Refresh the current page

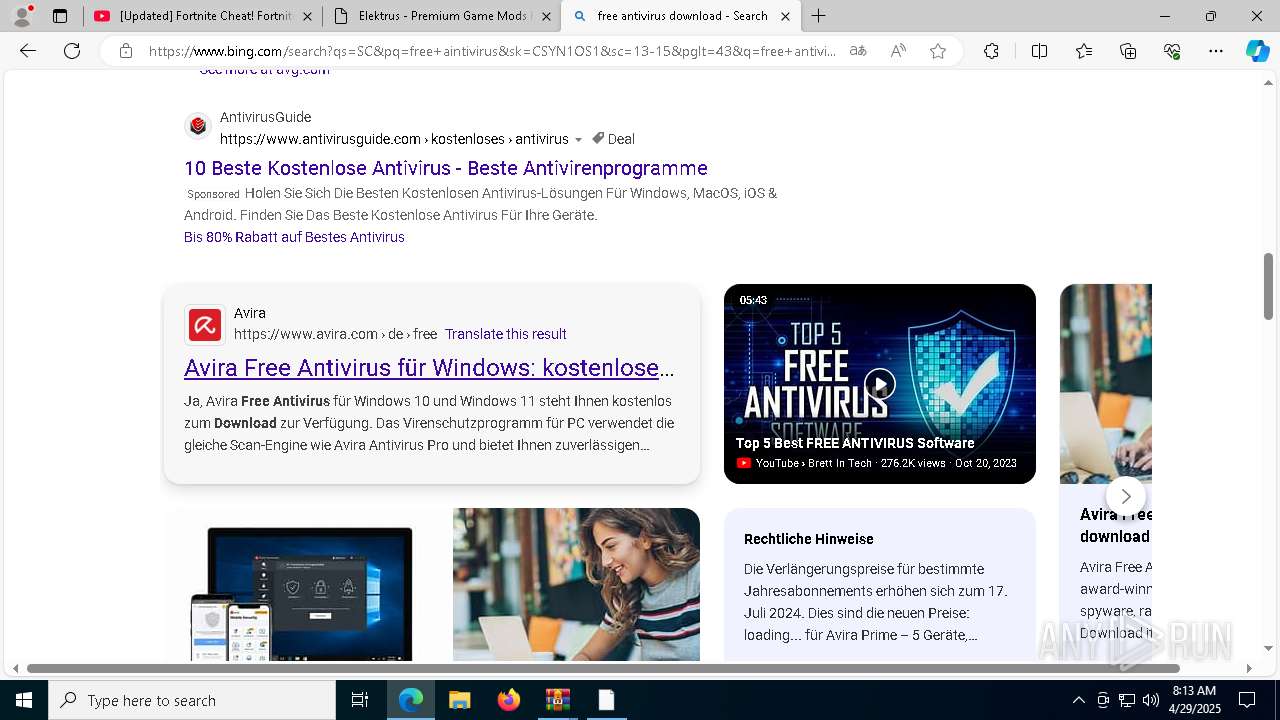click(x=72, y=51)
